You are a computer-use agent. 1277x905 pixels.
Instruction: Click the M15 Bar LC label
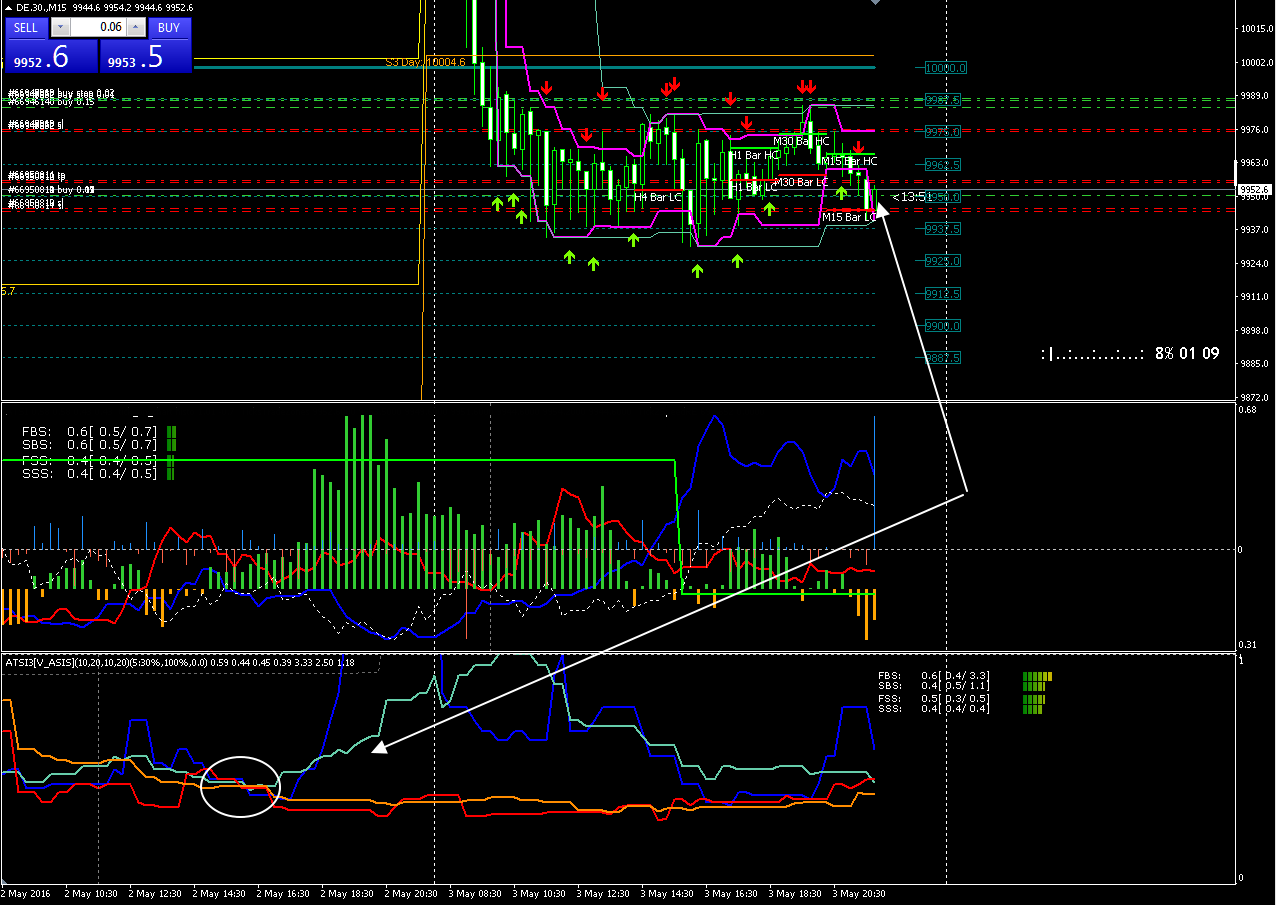pos(848,217)
